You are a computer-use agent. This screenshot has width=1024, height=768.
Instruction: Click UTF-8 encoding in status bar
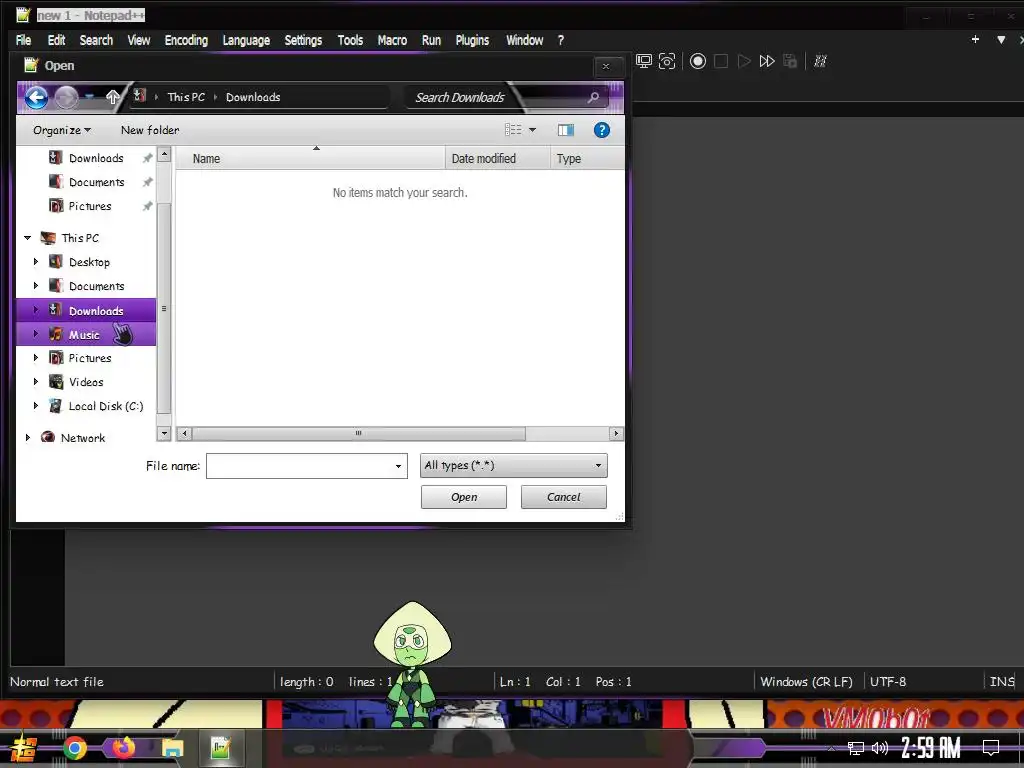(x=888, y=682)
